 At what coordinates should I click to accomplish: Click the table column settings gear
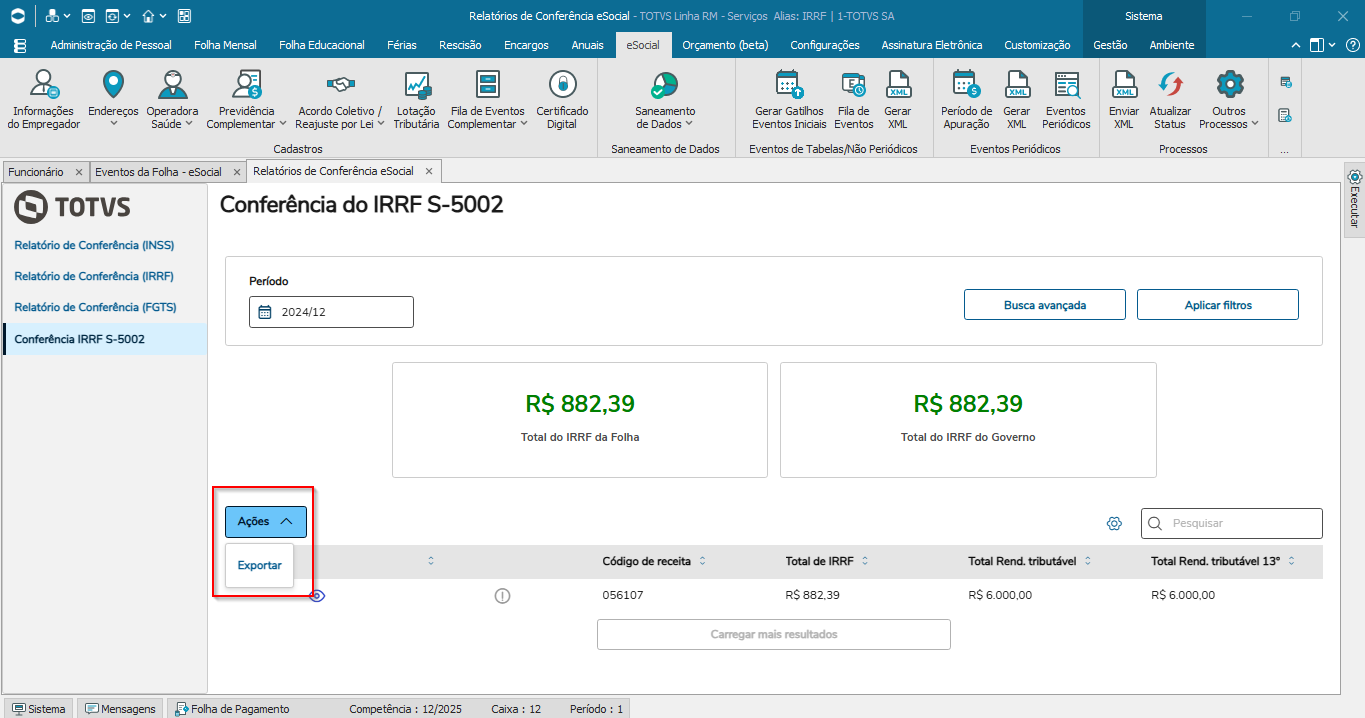[x=1114, y=523]
